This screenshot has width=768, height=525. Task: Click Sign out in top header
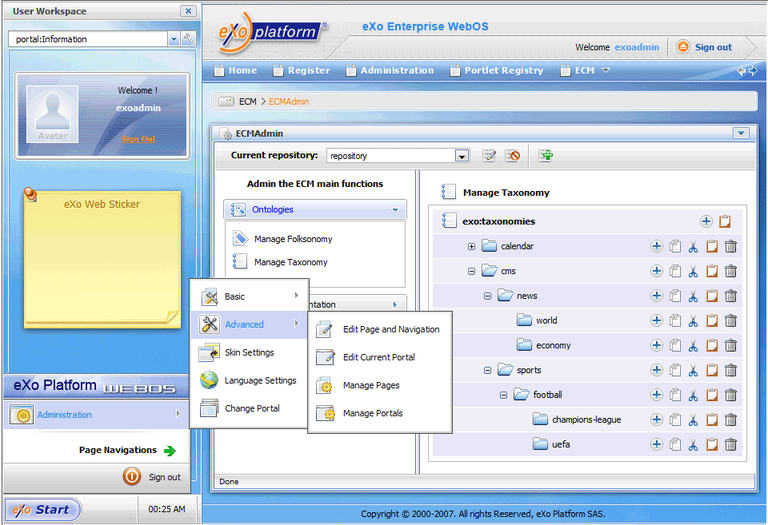pos(704,47)
